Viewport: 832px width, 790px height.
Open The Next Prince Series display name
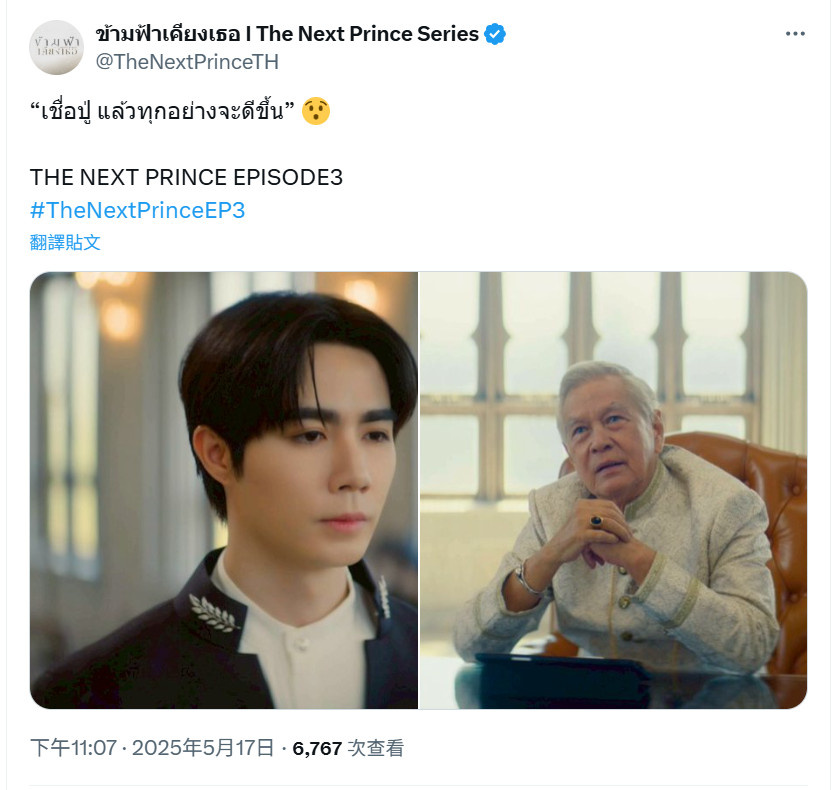coord(287,34)
